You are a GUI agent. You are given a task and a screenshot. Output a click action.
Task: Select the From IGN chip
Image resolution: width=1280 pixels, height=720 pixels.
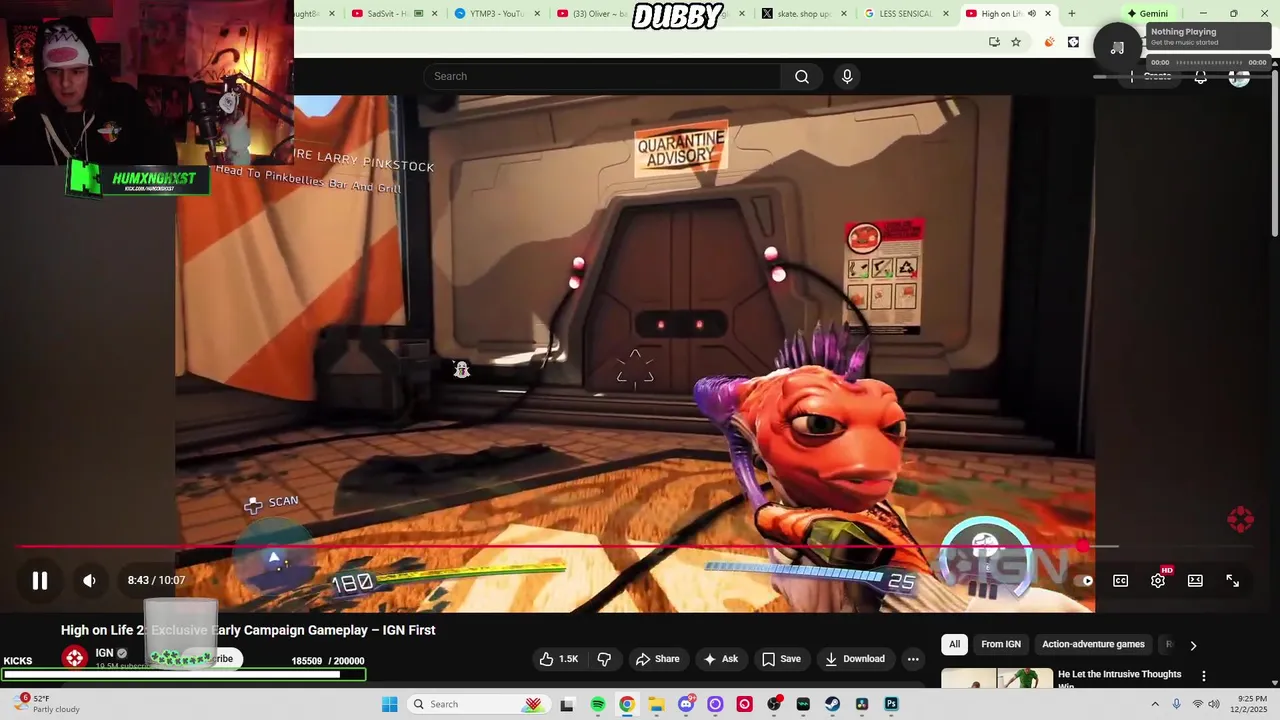click(x=1001, y=644)
